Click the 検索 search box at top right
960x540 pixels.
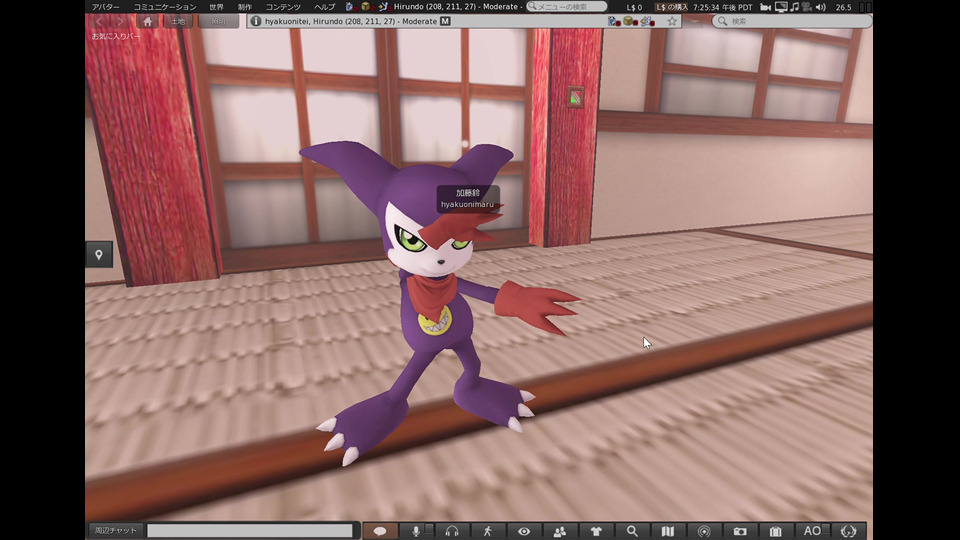coord(792,21)
